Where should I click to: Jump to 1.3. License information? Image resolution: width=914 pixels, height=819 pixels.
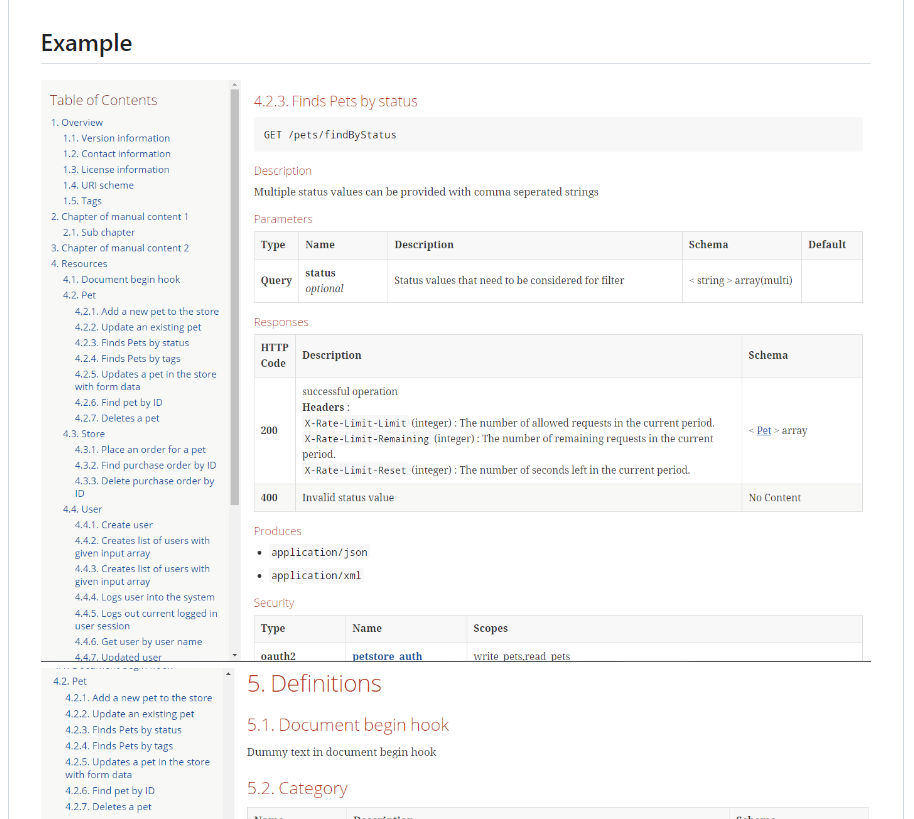[116, 170]
